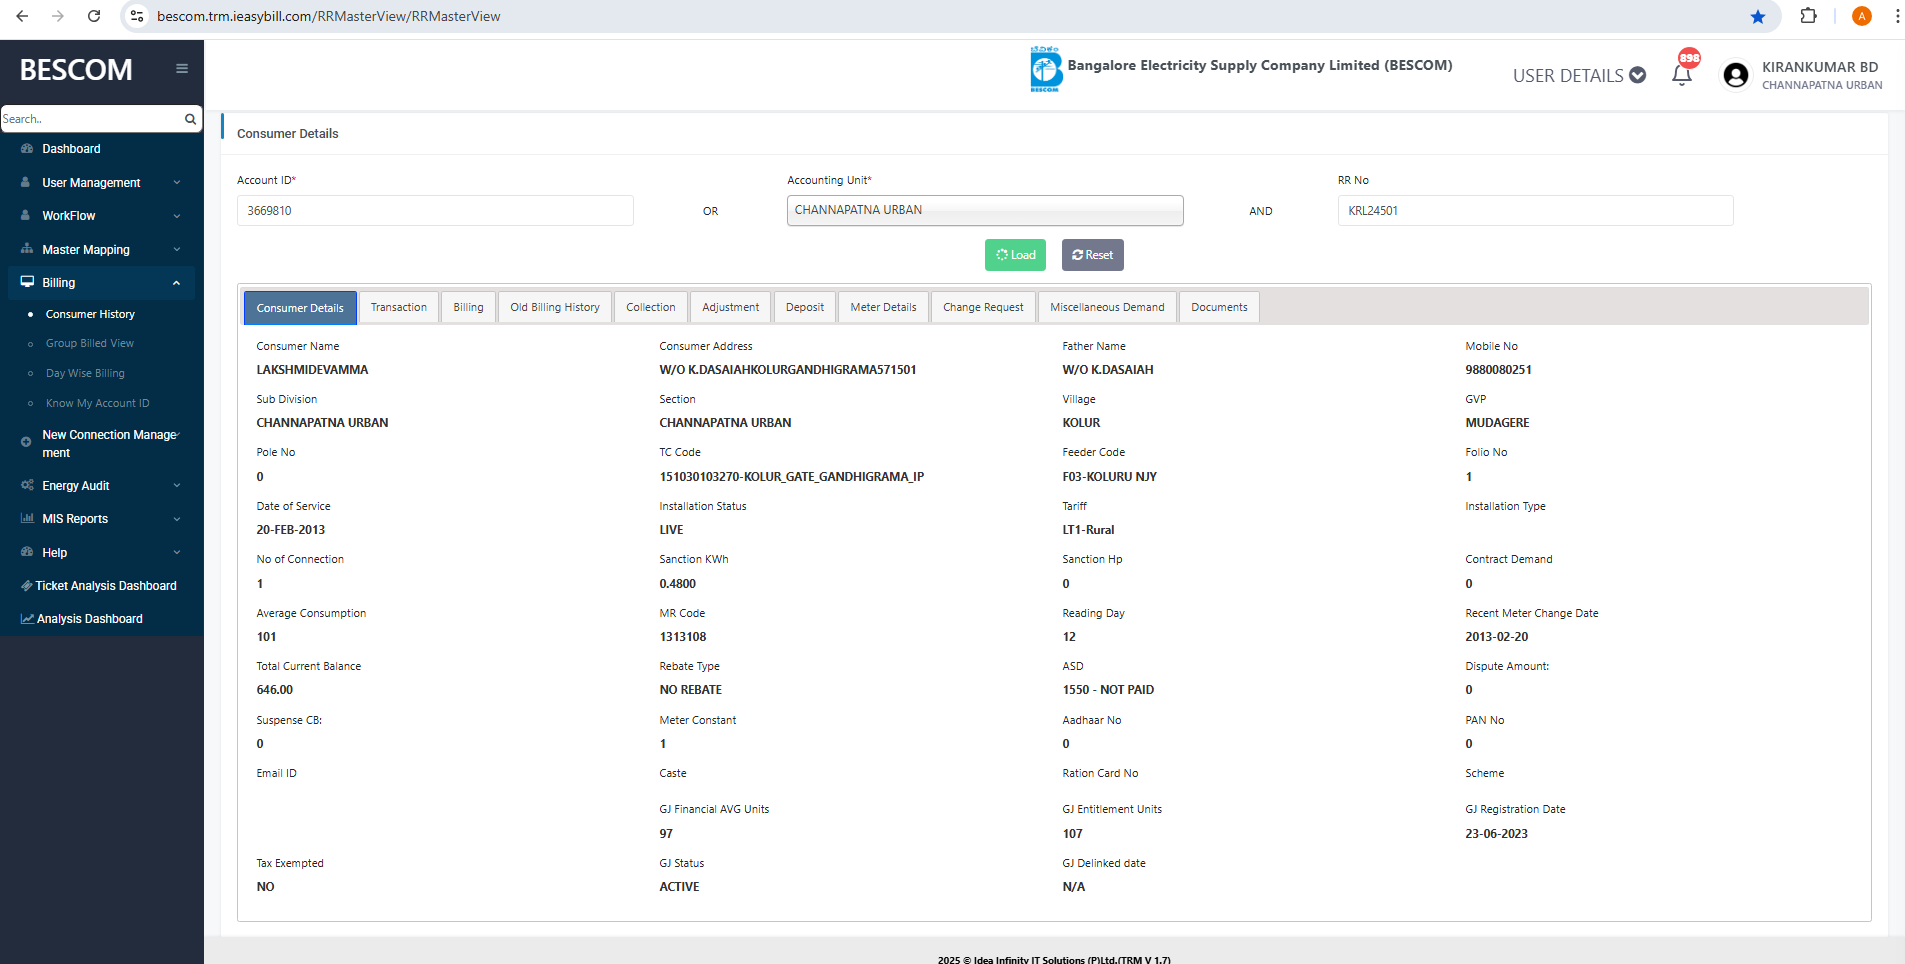
Task: Switch to the Collection tab
Action: [x=651, y=307]
